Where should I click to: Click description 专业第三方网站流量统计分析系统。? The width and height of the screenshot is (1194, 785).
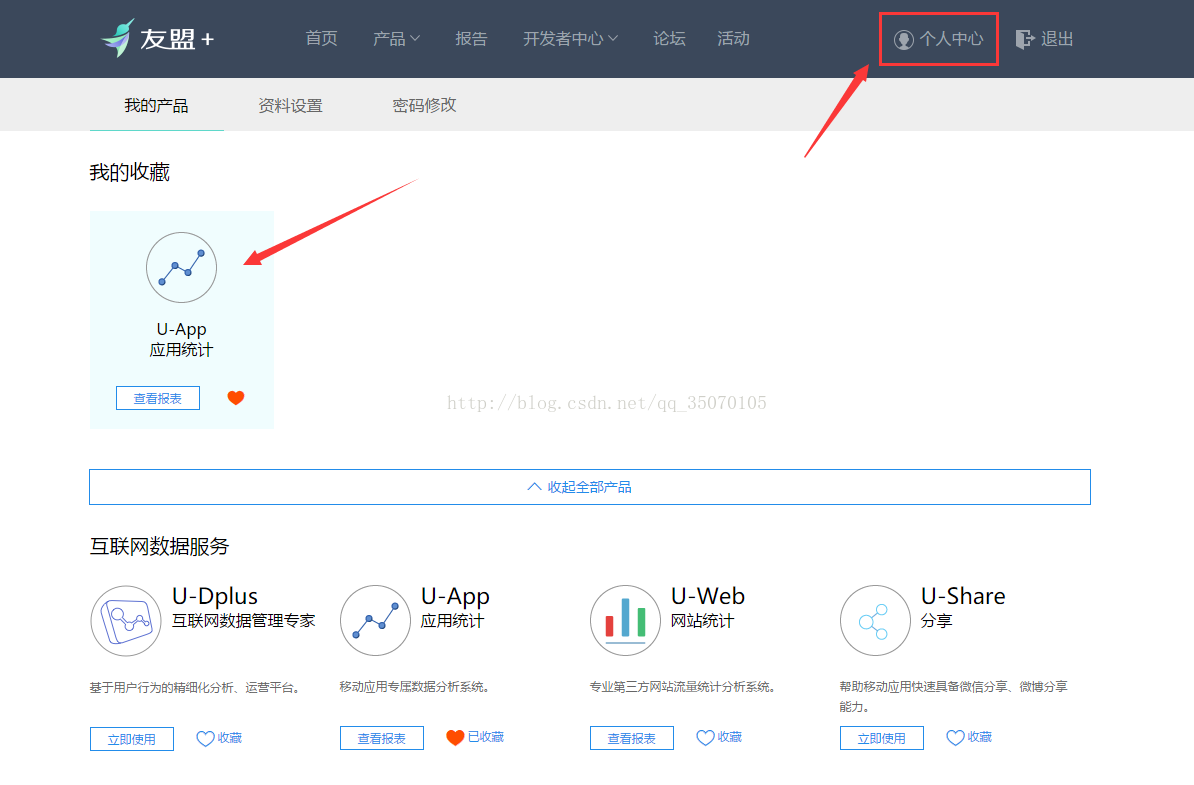click(x=683, y=687)
